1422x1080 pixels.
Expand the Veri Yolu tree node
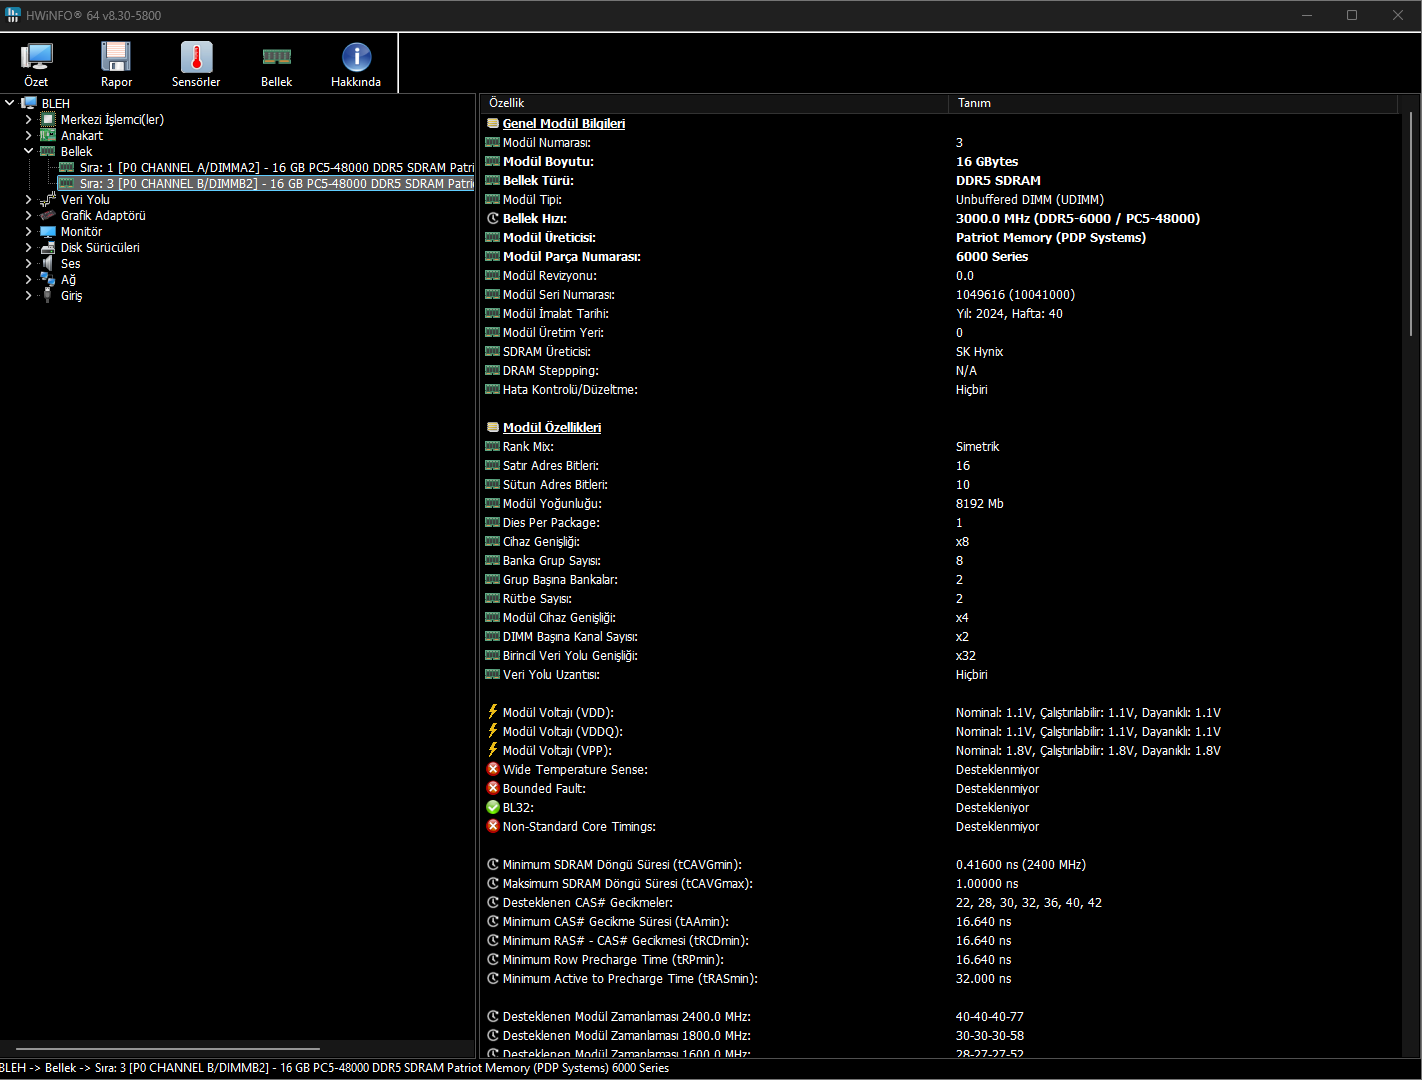[29, 199]
